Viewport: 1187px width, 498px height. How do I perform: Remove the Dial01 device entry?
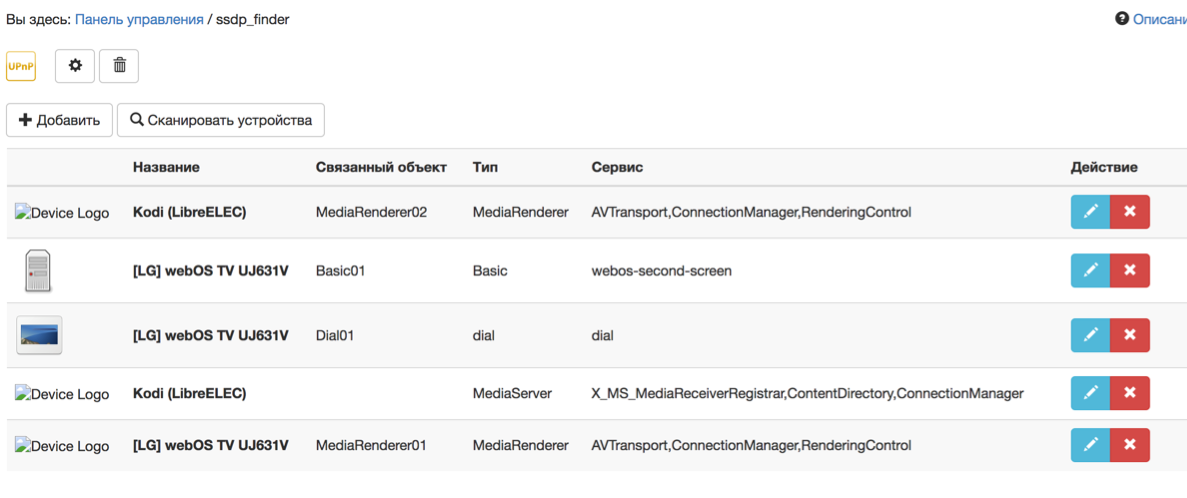1130,335
